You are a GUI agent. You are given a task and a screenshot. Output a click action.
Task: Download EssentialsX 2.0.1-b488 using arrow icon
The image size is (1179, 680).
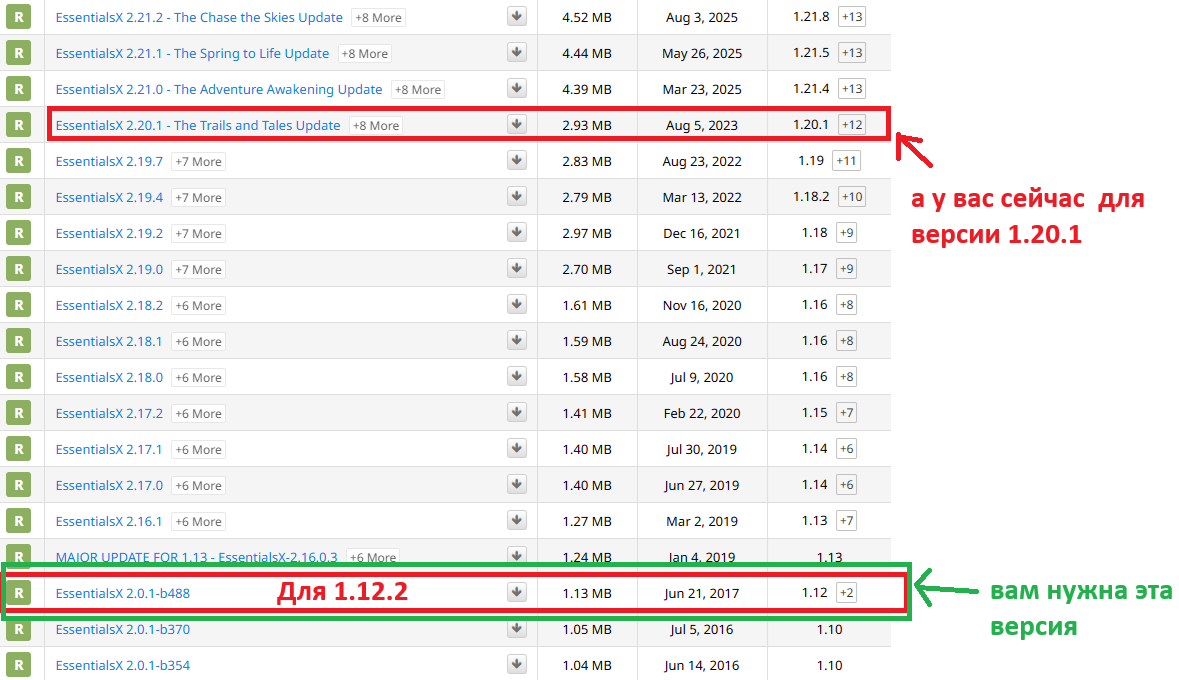(x=516, y=593)
